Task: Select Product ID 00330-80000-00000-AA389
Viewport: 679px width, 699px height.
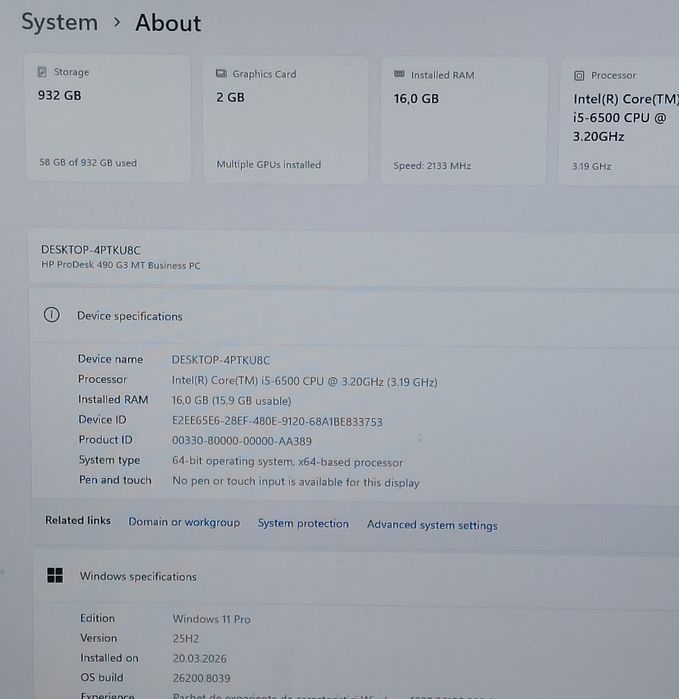Action: pos(242,441)
